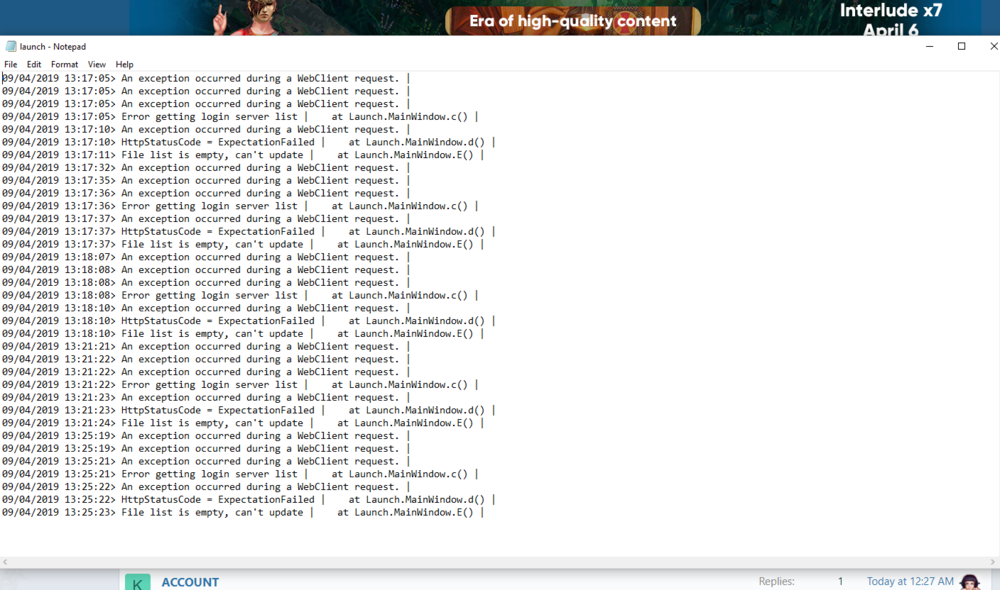Image resolution: width=1000 pixels, height=590 pixels.
Task: Click the Today at 12:27 AM link
Action: [x=909, y=582]
